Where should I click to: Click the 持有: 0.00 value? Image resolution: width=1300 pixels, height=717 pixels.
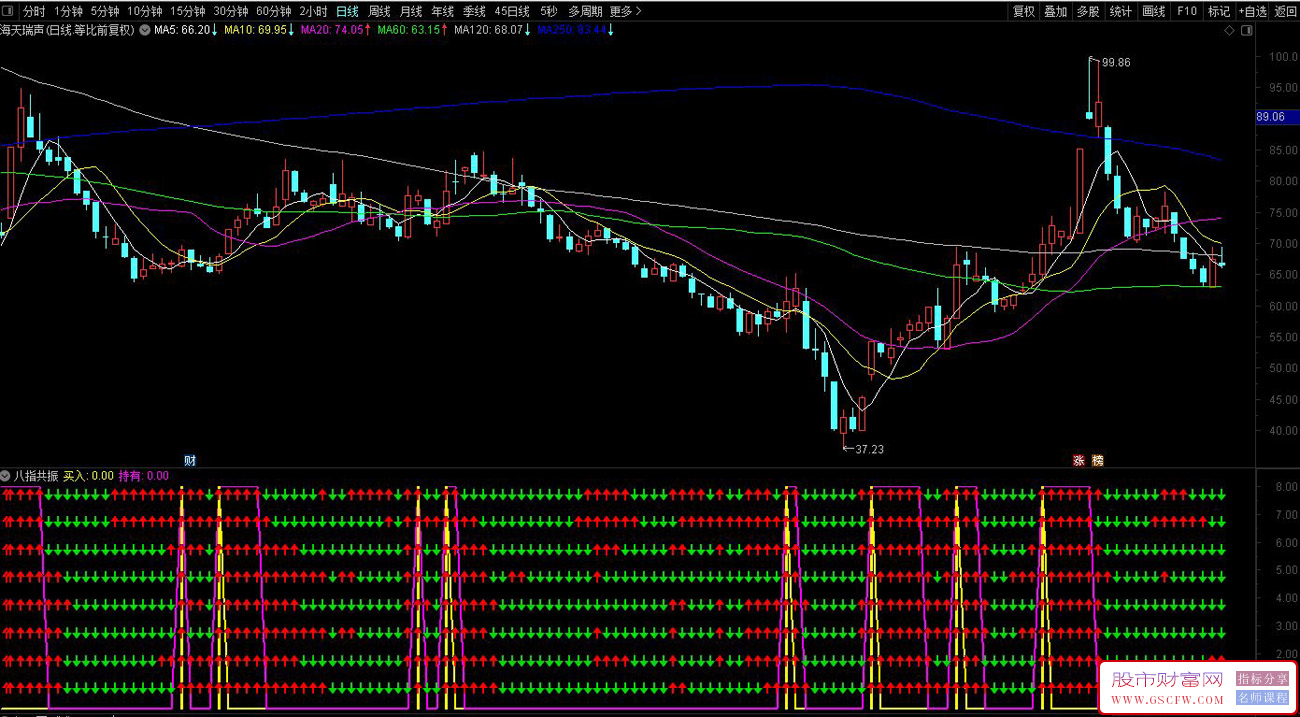tap(144, 476)
